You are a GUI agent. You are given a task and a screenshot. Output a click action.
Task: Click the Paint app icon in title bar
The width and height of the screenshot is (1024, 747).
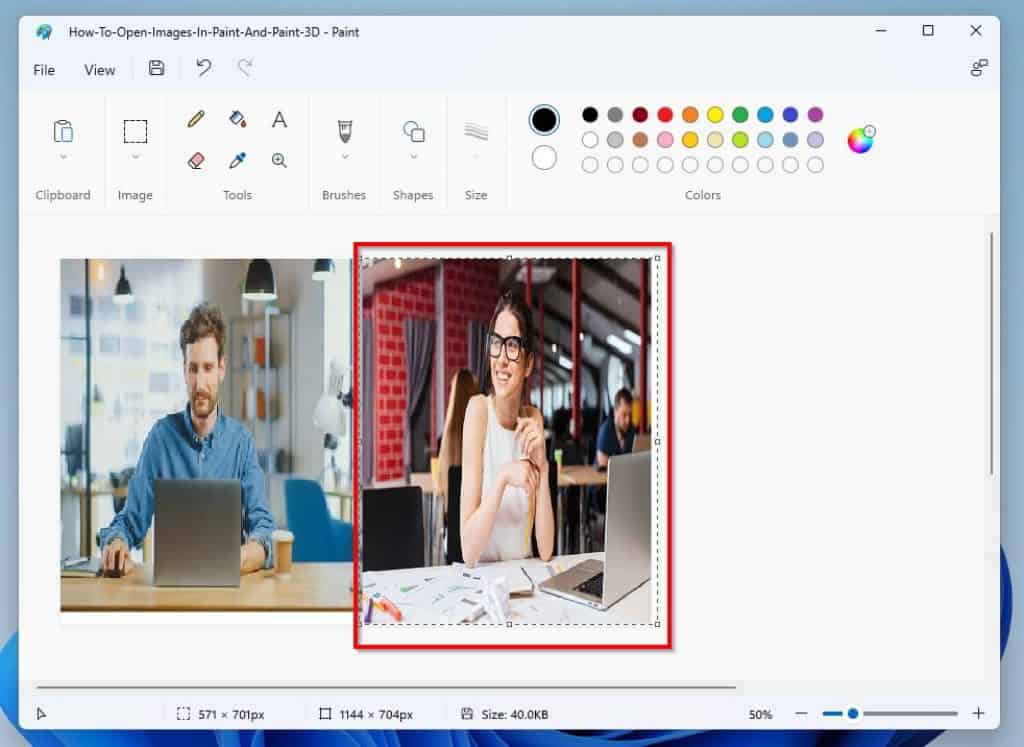[44, 31]
